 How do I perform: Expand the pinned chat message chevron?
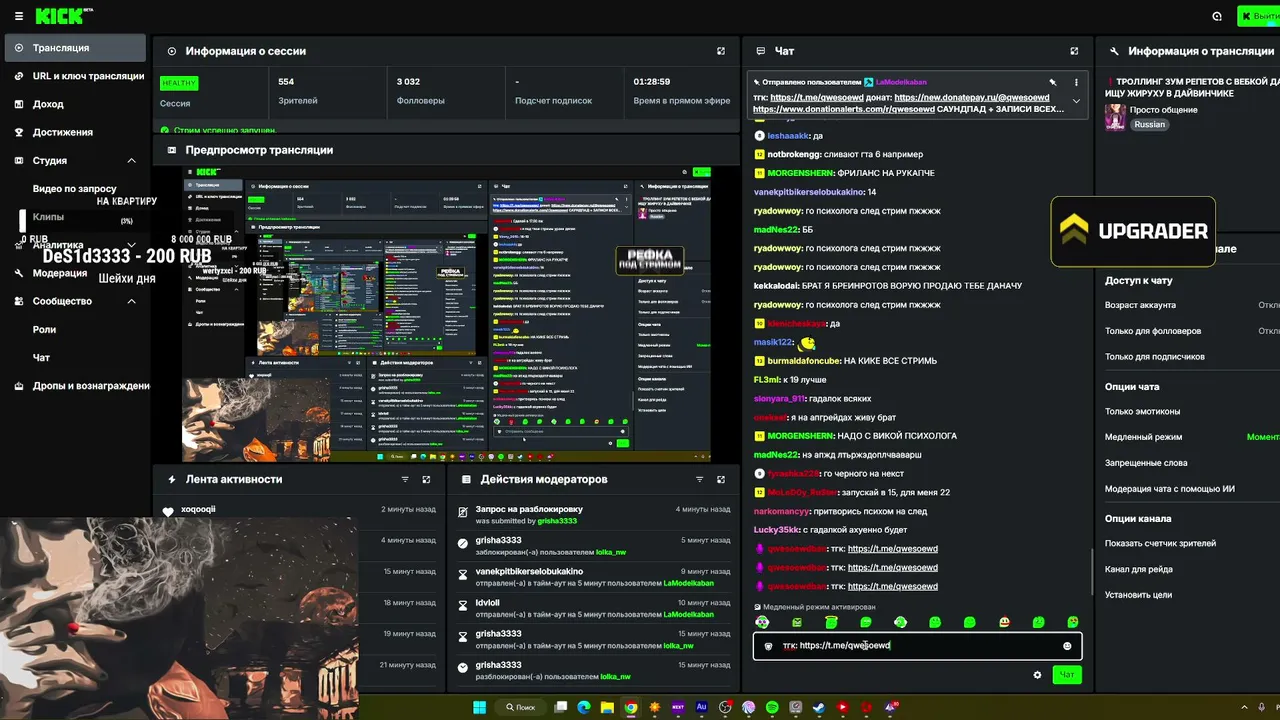tap(1076, 101)
